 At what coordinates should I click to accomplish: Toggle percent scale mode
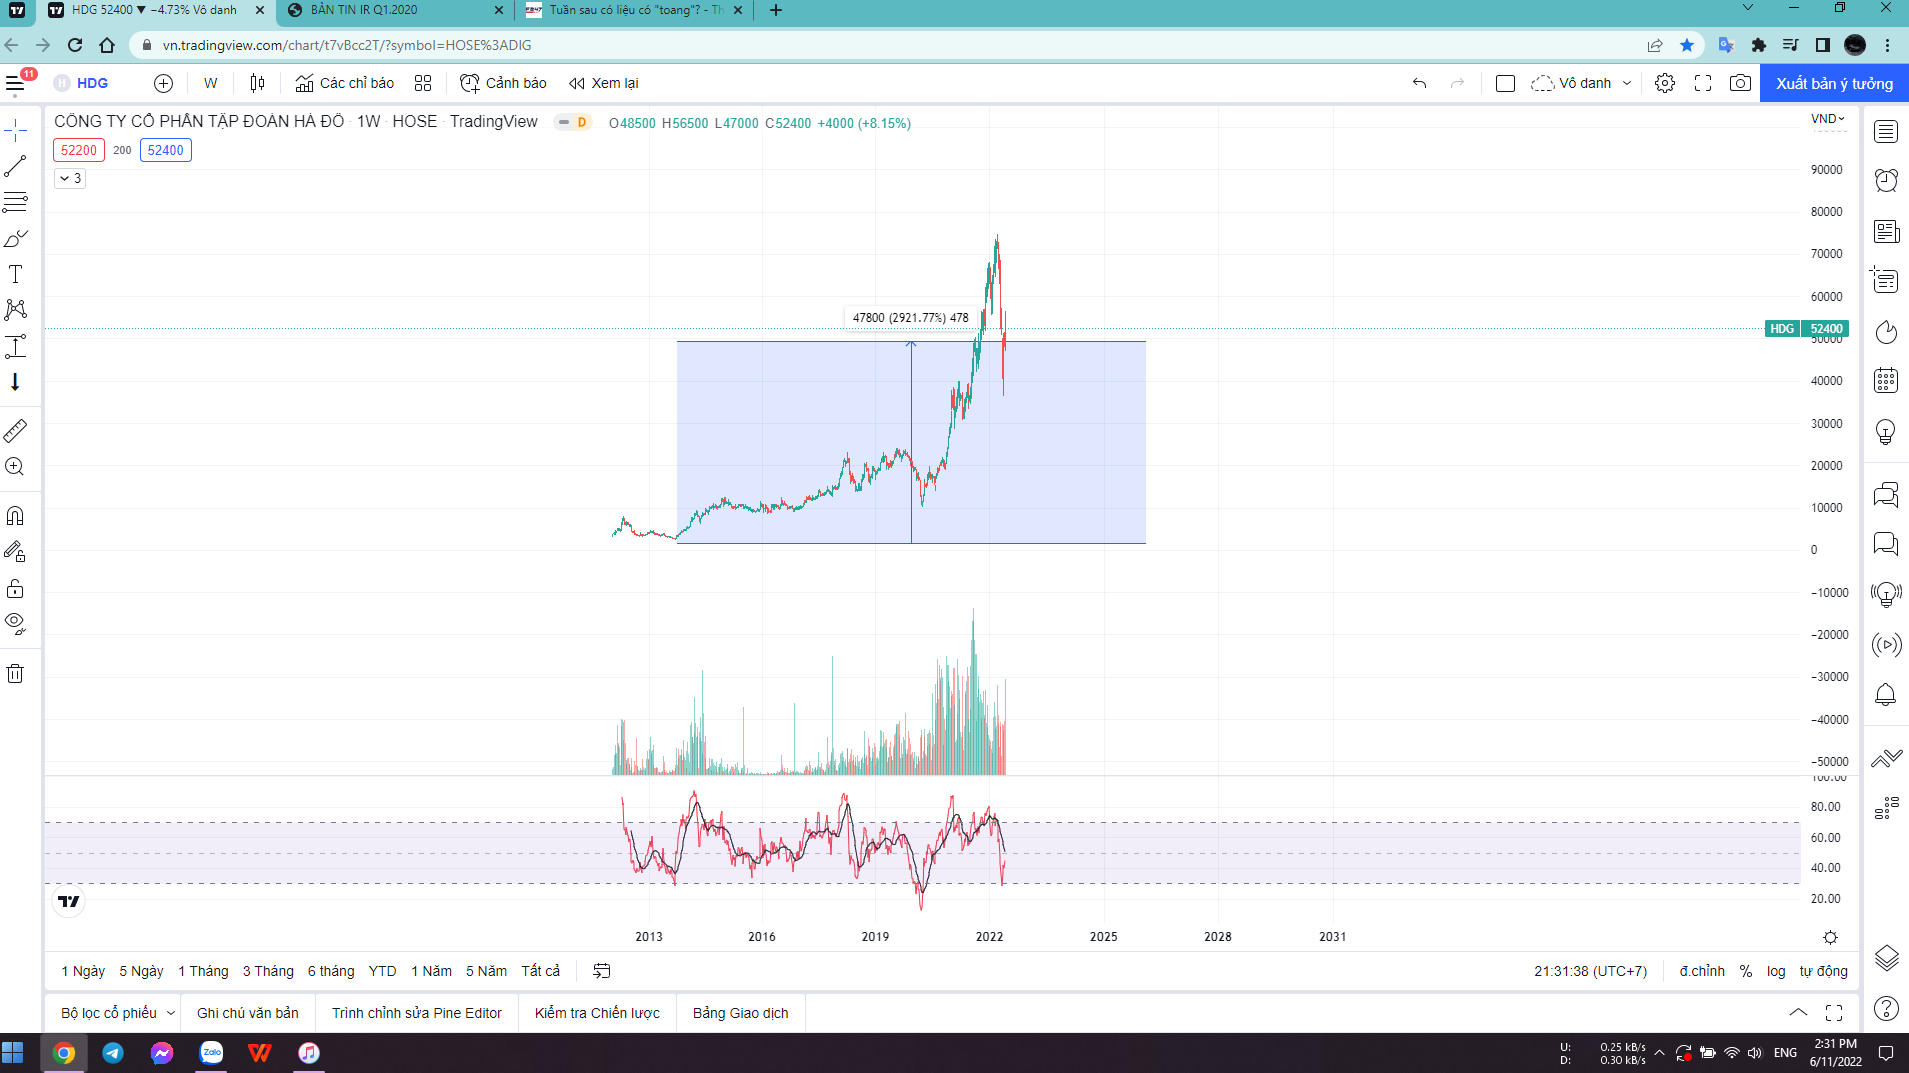tap(1746, 971)
